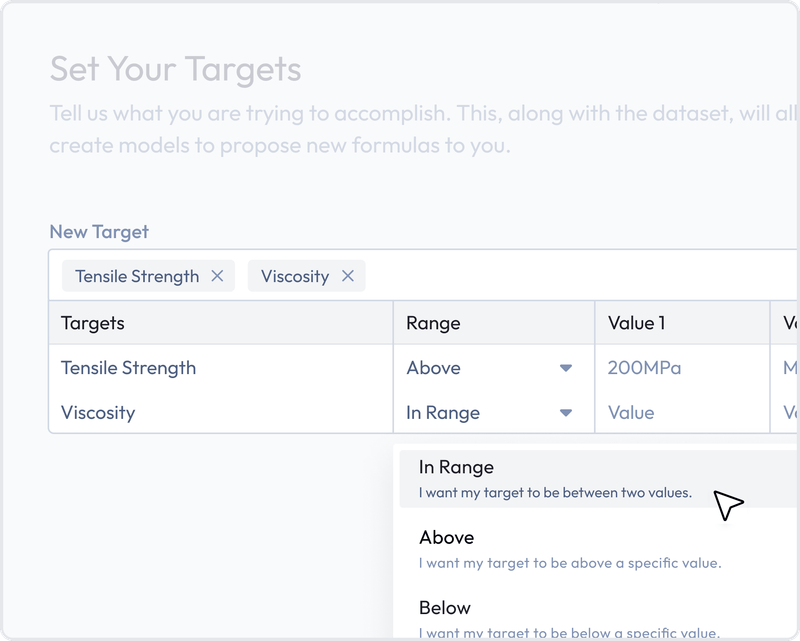Click the Value 2 field for Tensile Strength
The width and height of the screenshot is (800, 641).
point(789,368)
